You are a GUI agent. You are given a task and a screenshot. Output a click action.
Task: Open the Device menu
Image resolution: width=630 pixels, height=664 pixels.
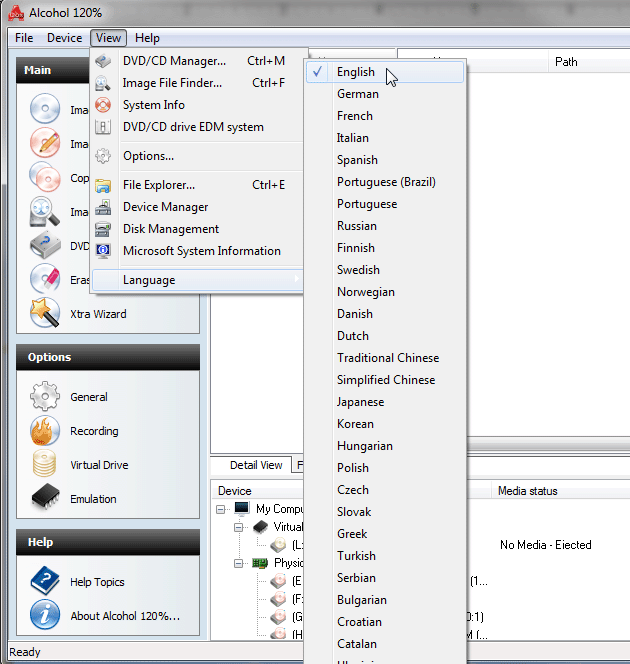(x=64, y=38)
